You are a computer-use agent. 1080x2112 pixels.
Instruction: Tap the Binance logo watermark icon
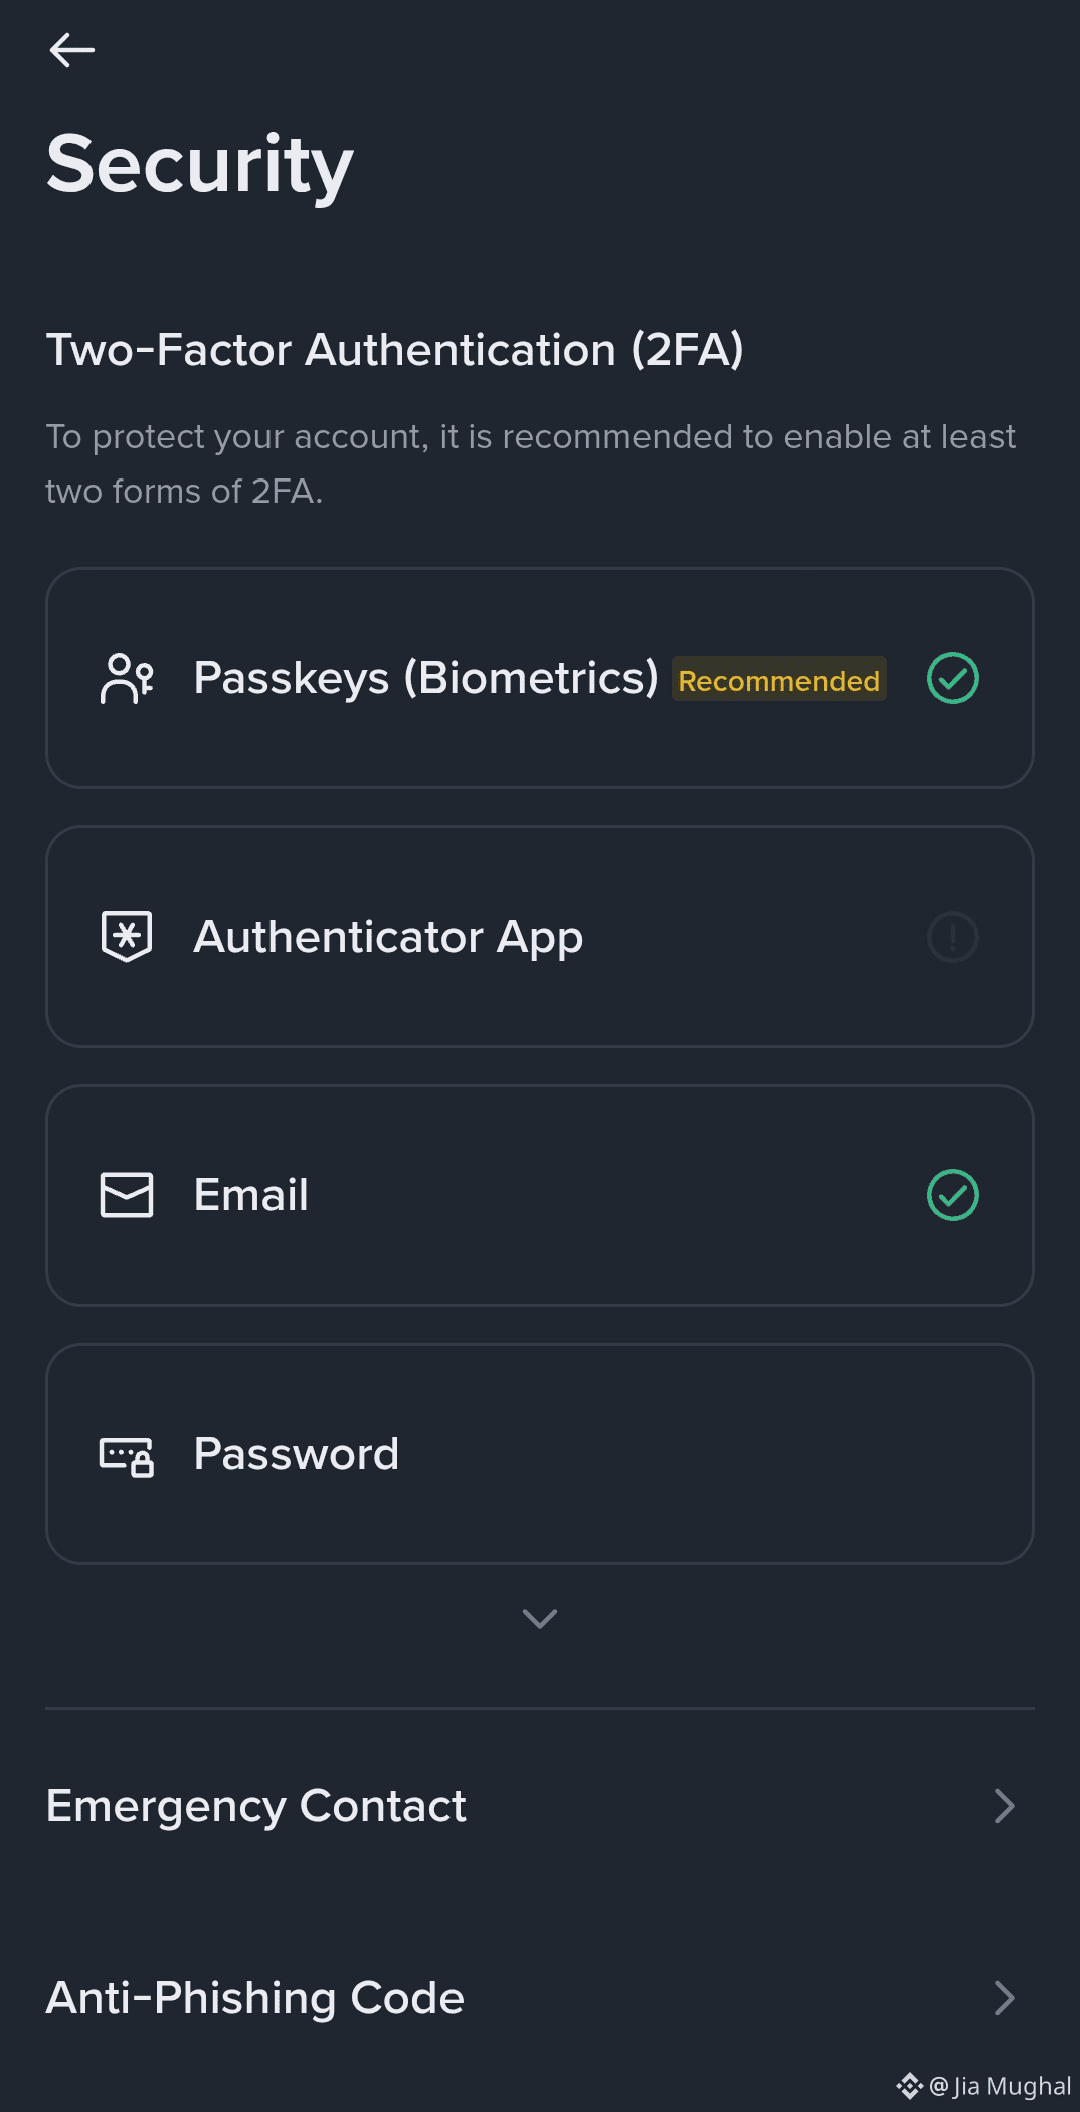(x=909, y=2086)
